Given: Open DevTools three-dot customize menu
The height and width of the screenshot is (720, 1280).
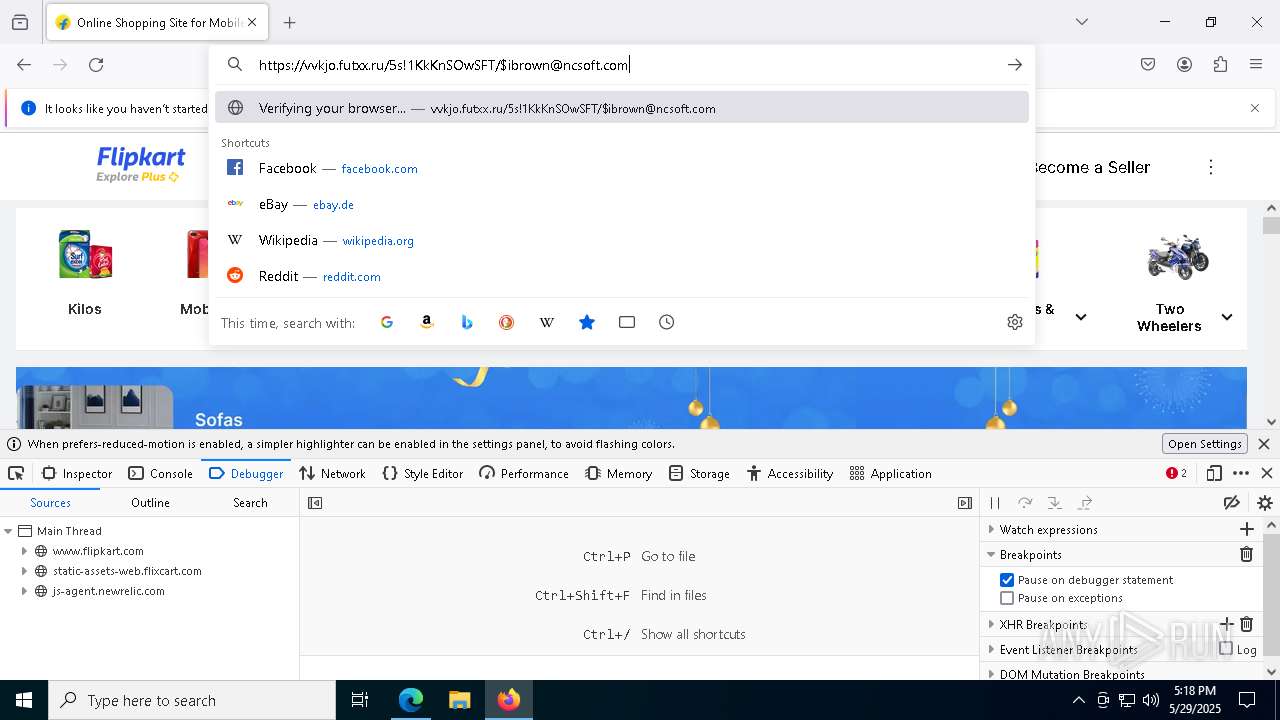Looking at the screenshot, I should pos(1241,474).
